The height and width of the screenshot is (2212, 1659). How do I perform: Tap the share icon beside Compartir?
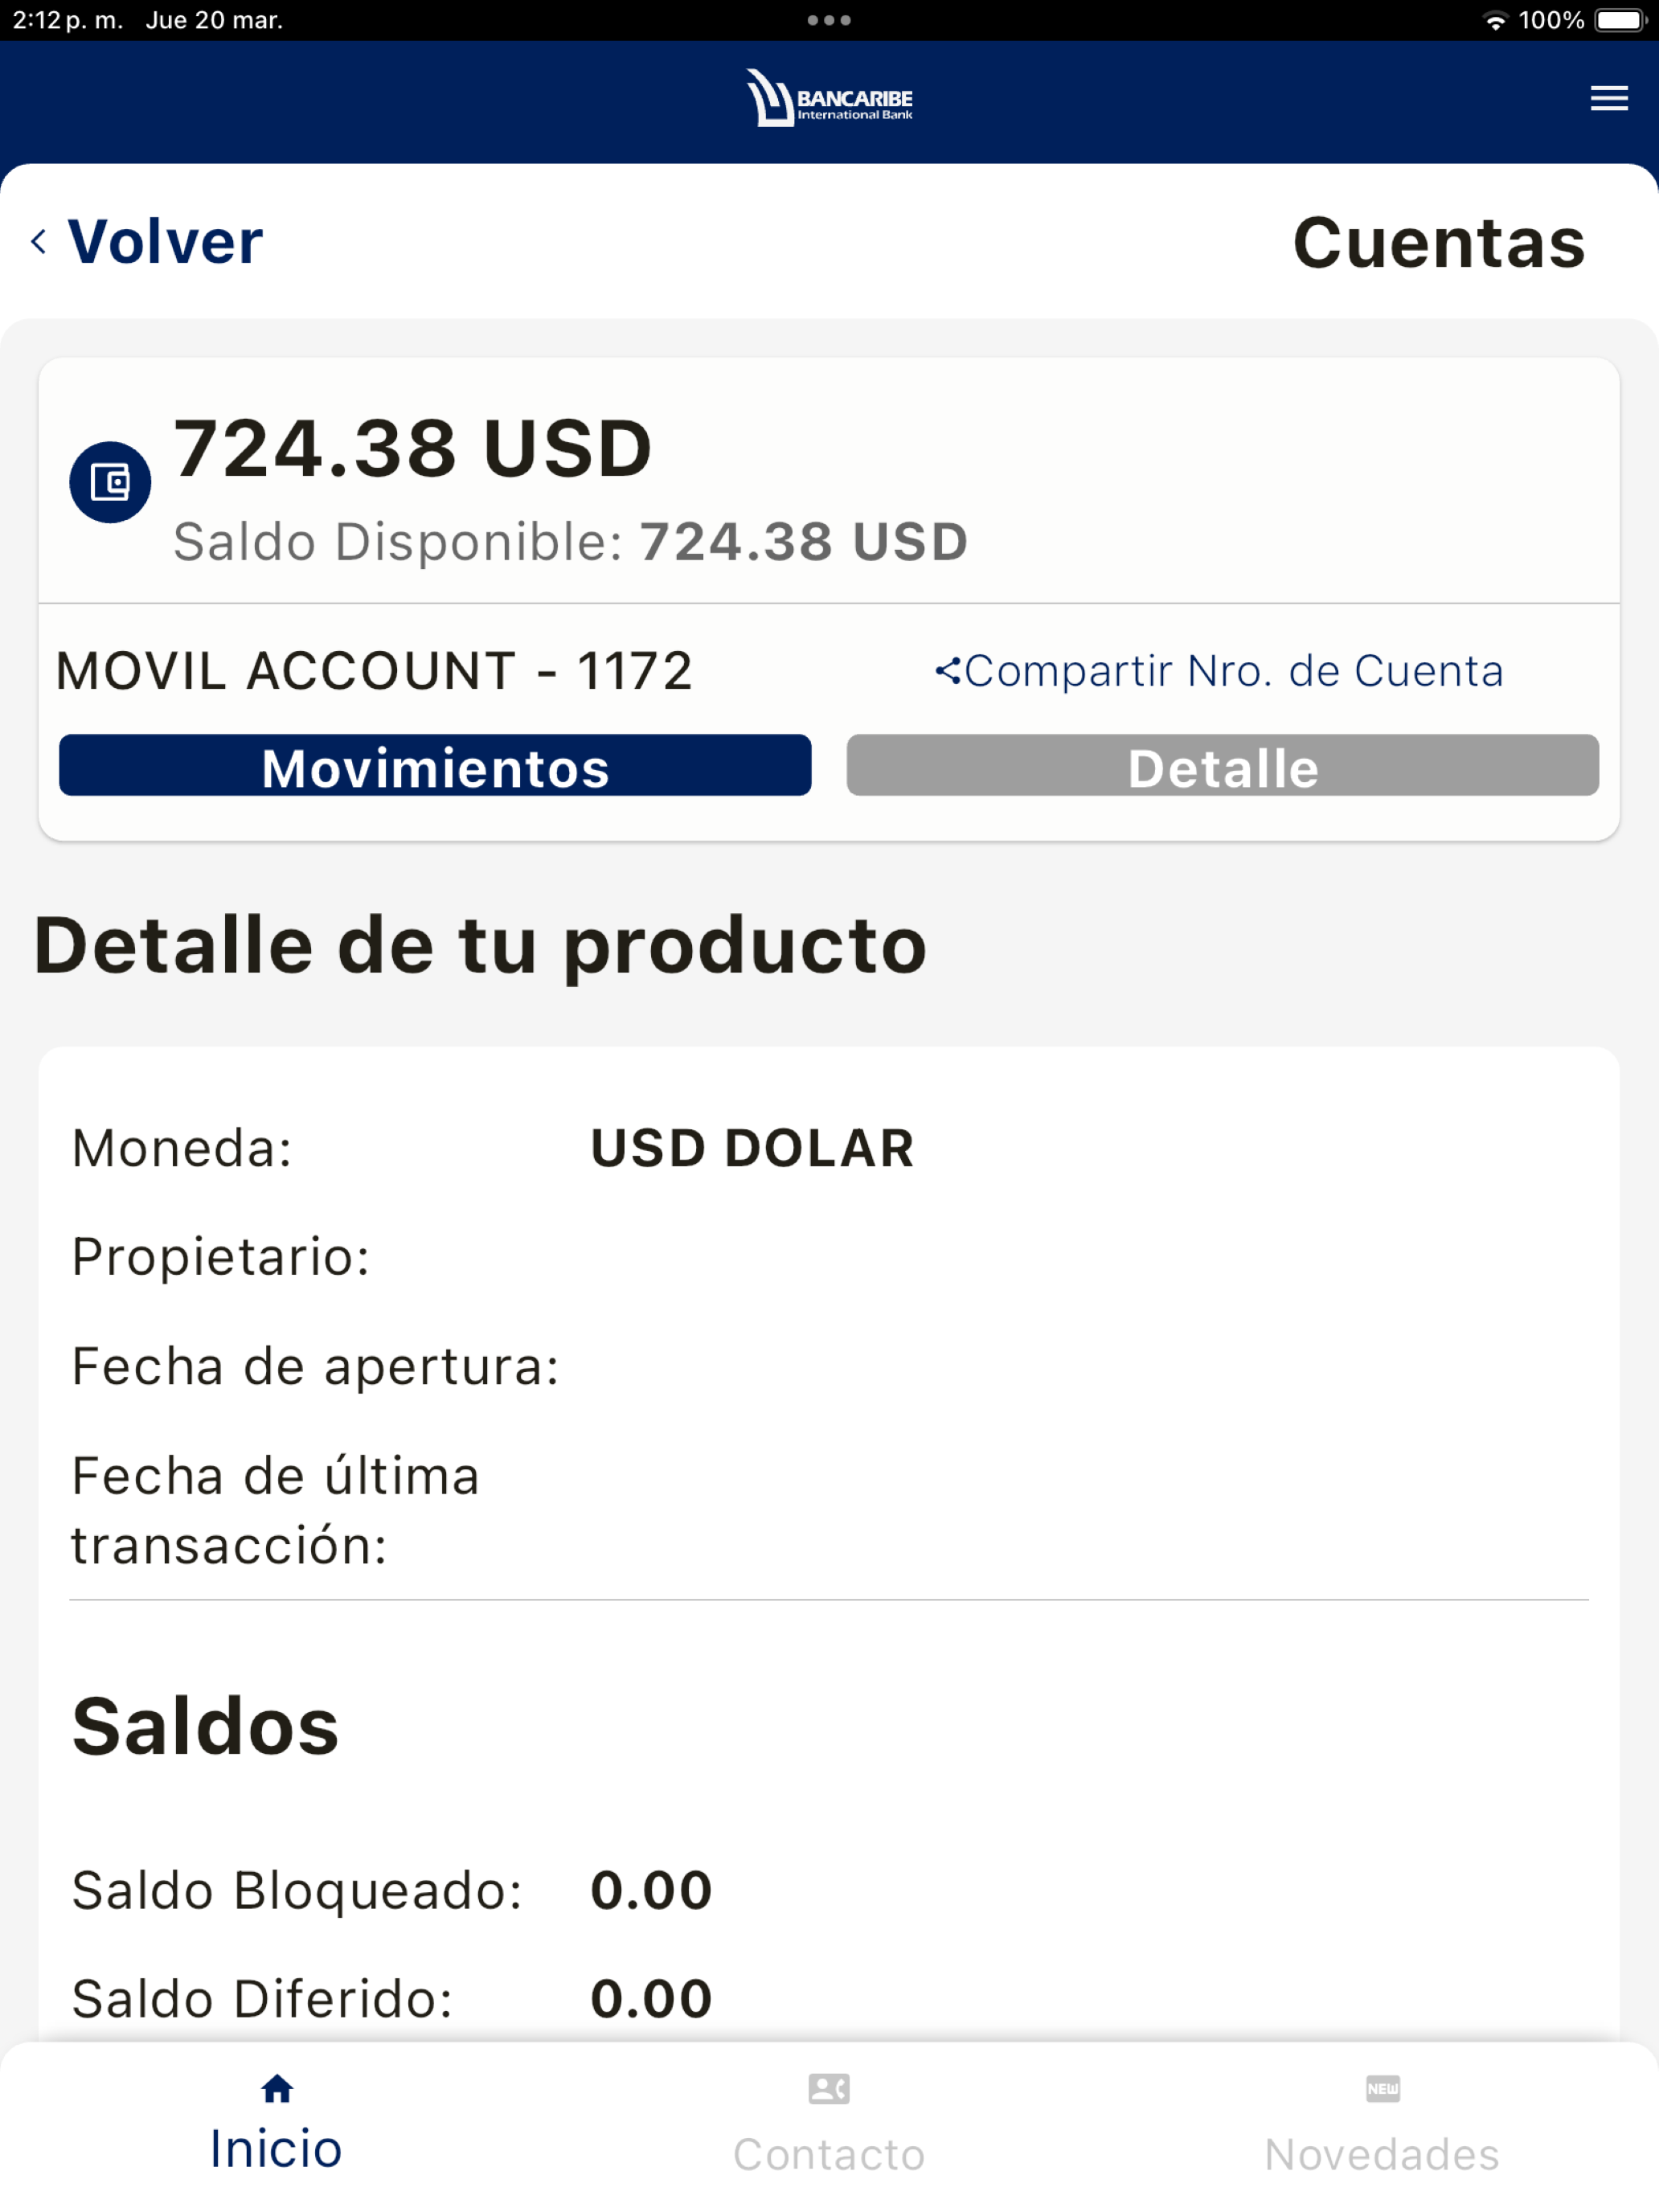pos(947,671)
